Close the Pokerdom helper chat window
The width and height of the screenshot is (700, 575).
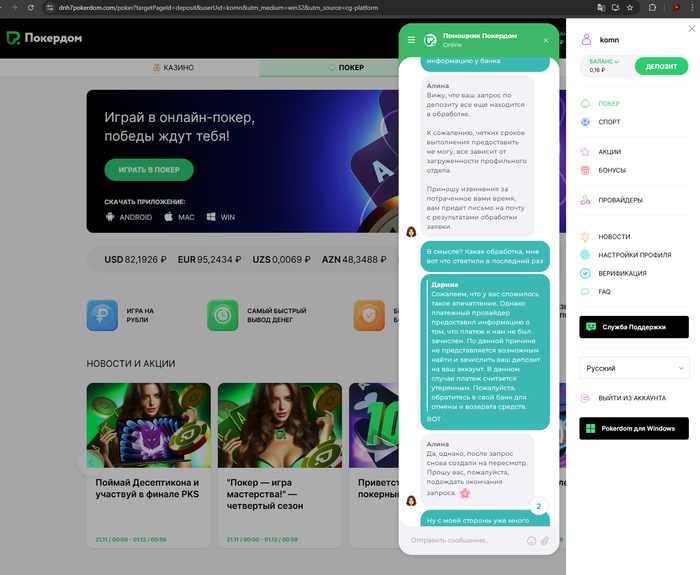pyautogui.click(x=546, y=41)
